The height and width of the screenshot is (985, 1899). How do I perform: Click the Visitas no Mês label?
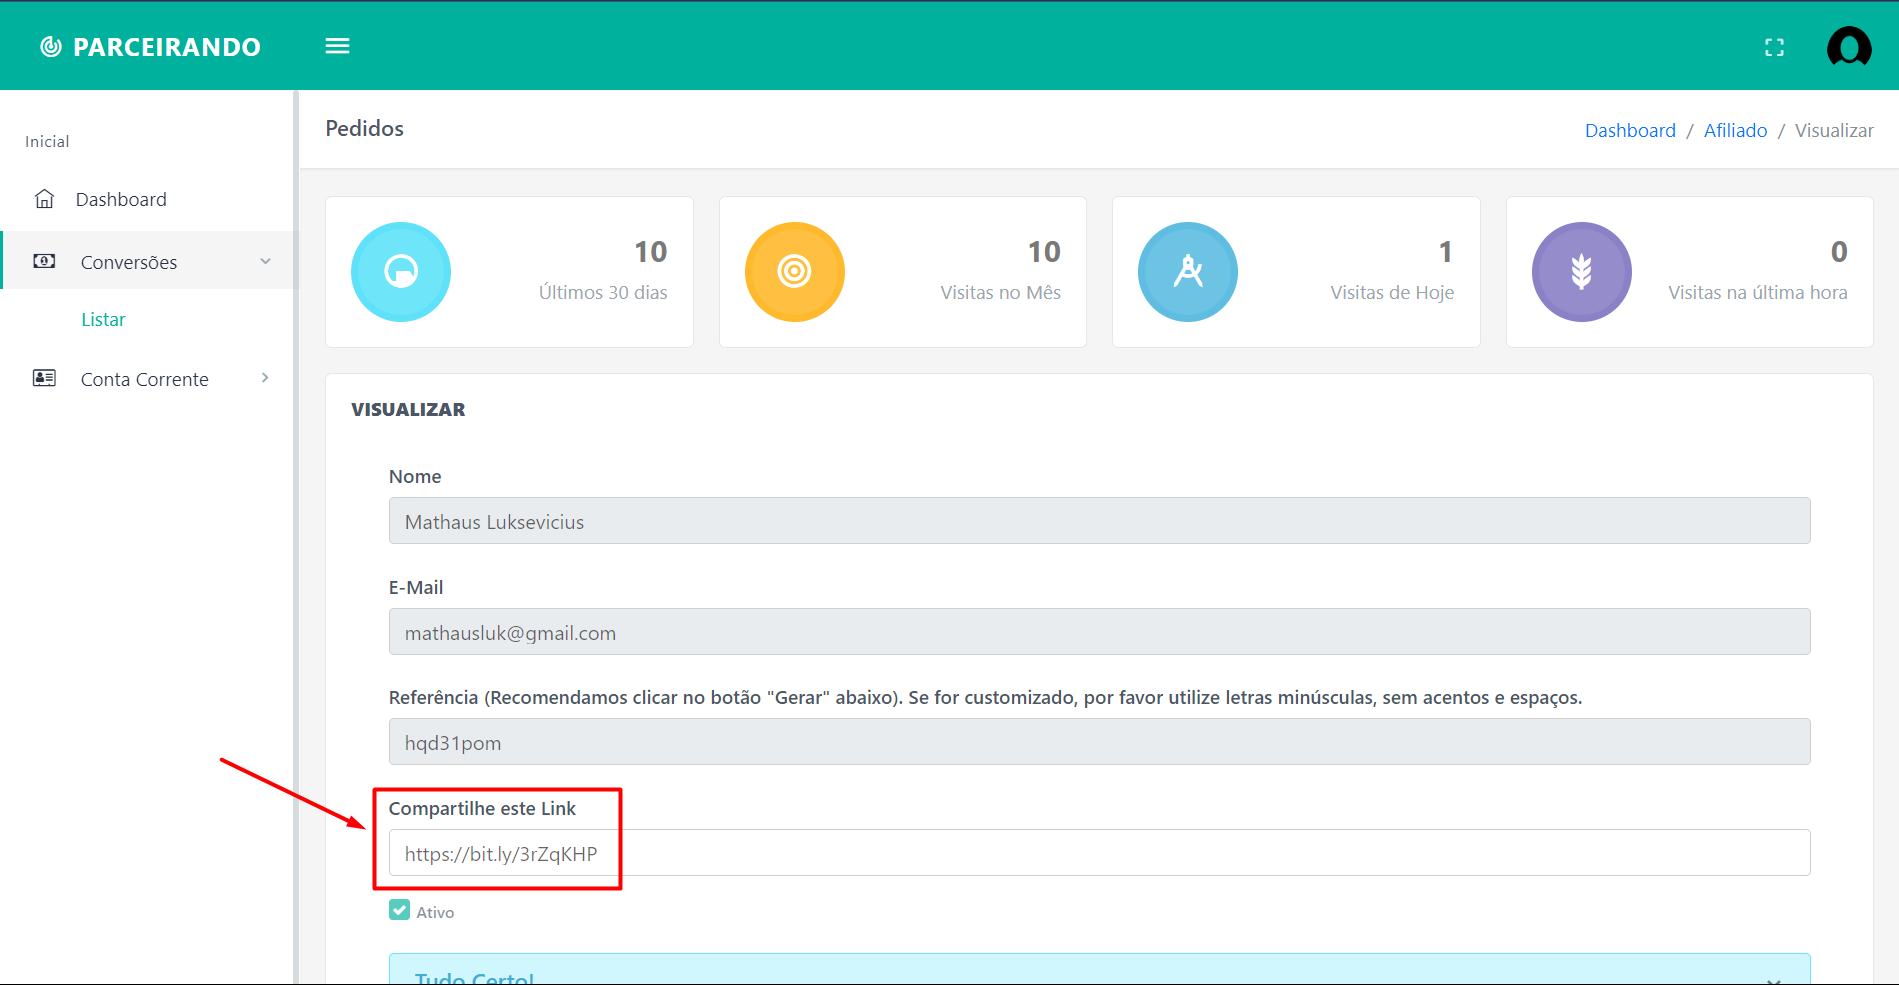[x=1000, y=292]
